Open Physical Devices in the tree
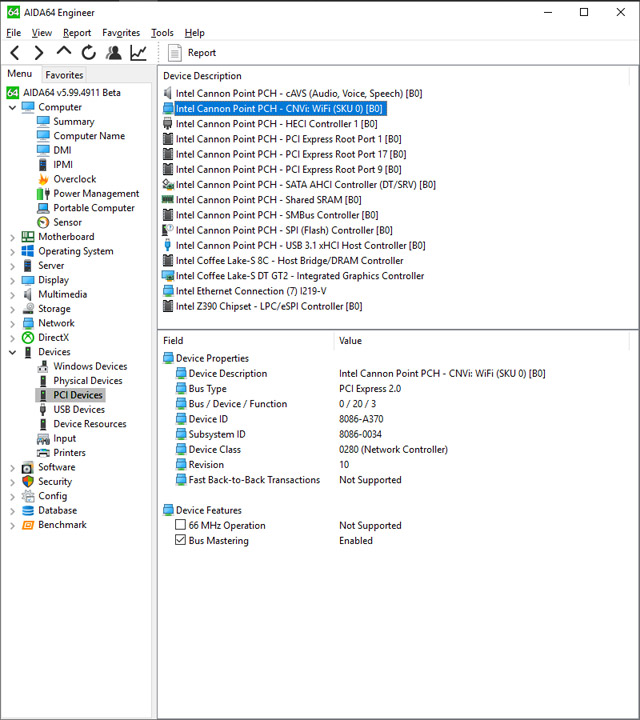 pos(88,381)
